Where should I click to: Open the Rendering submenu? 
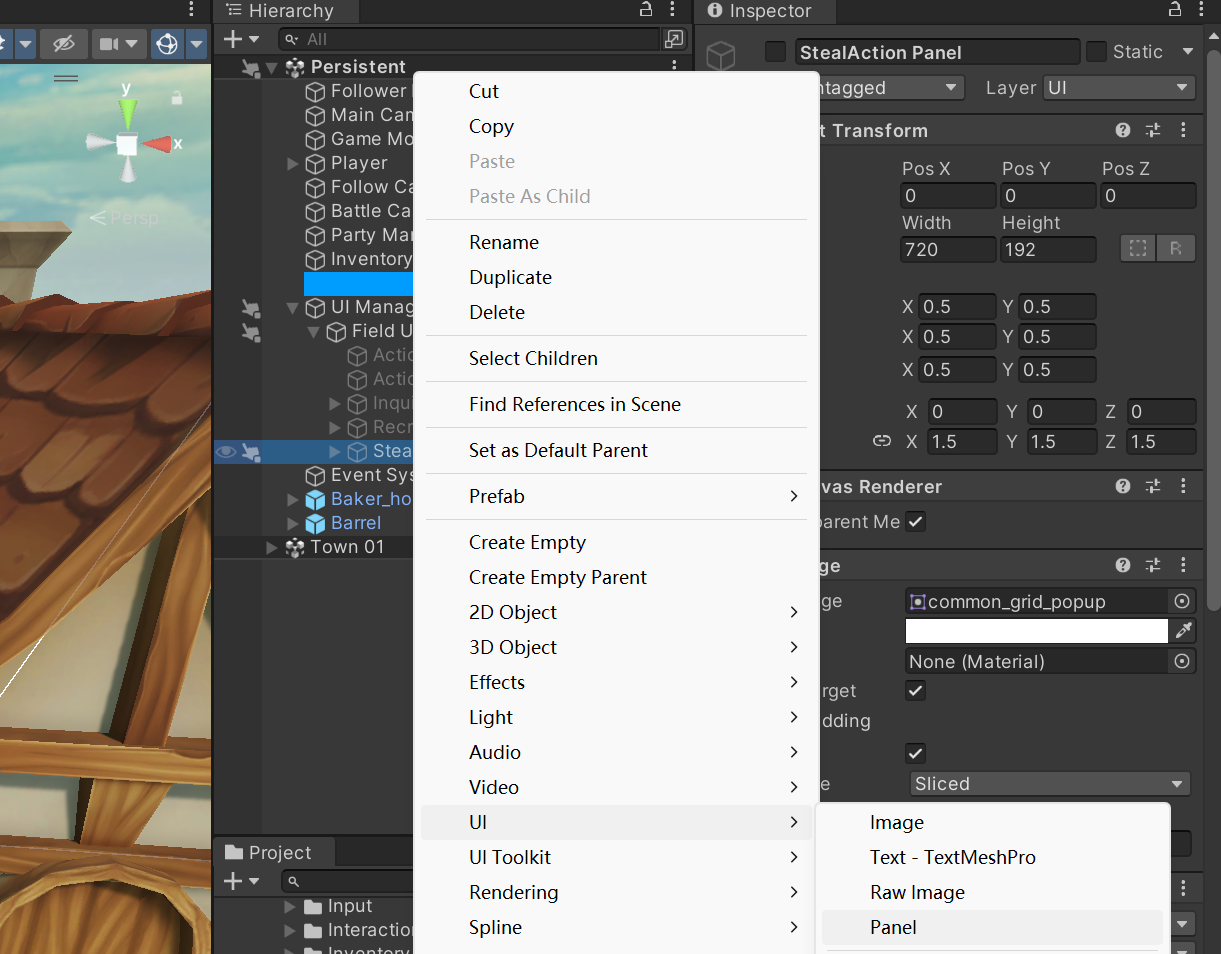(x=616, y=892)
